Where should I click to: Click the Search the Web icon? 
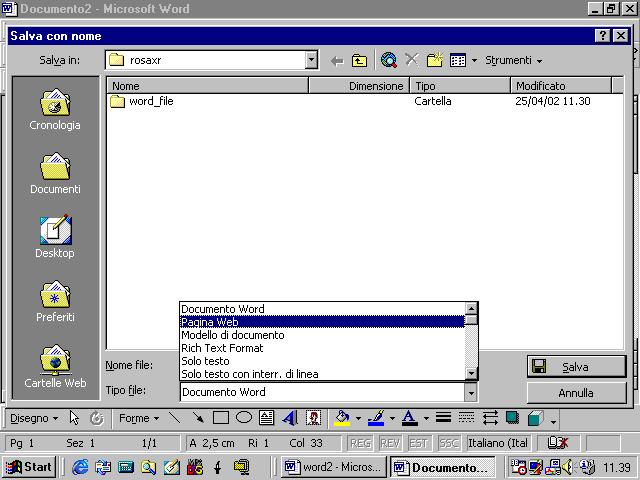pos(389,60)
